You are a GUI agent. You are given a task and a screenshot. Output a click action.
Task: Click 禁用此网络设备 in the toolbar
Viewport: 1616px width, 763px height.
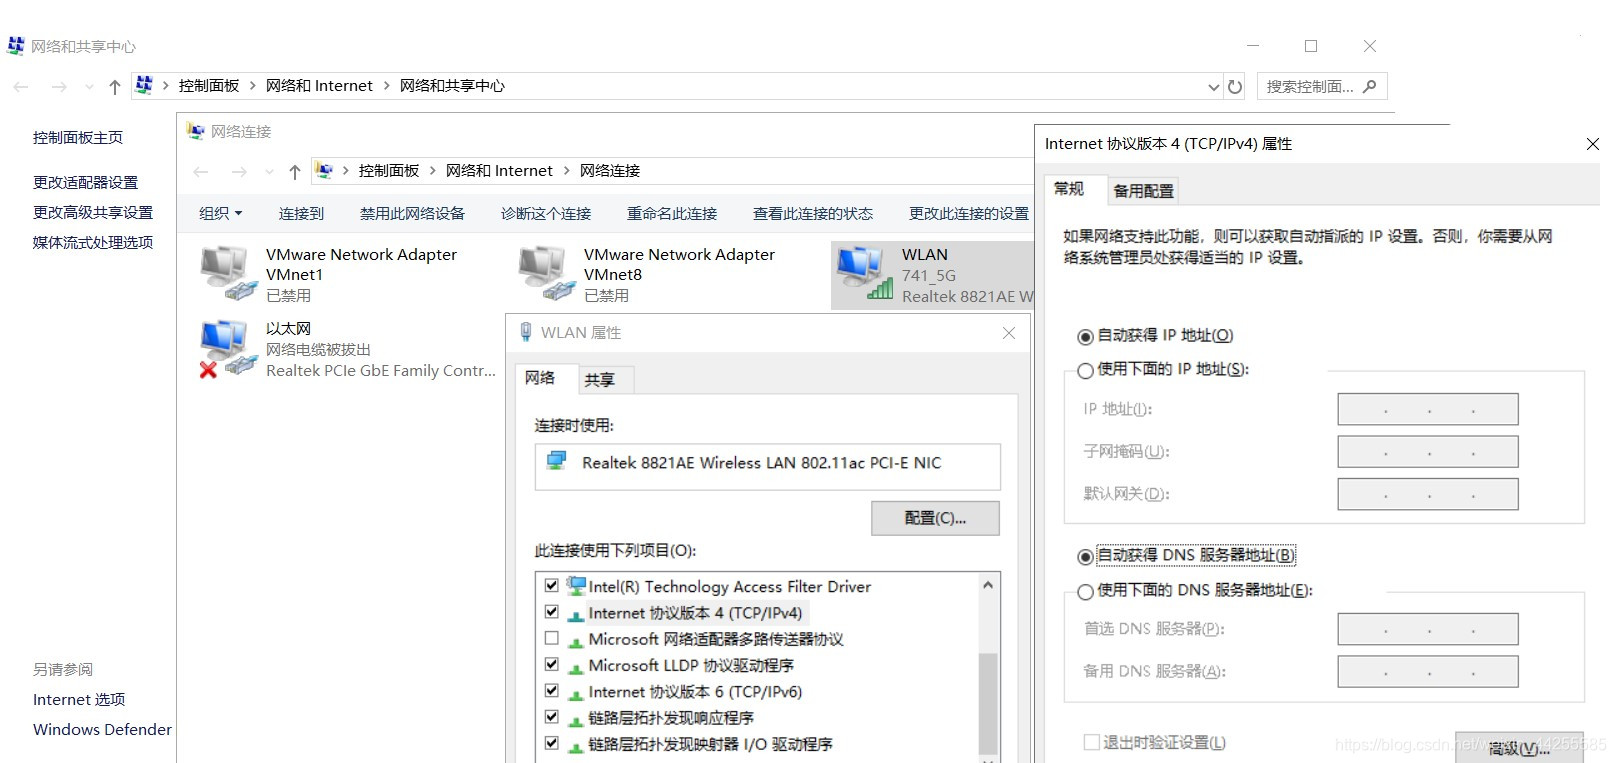coord(412,213)
